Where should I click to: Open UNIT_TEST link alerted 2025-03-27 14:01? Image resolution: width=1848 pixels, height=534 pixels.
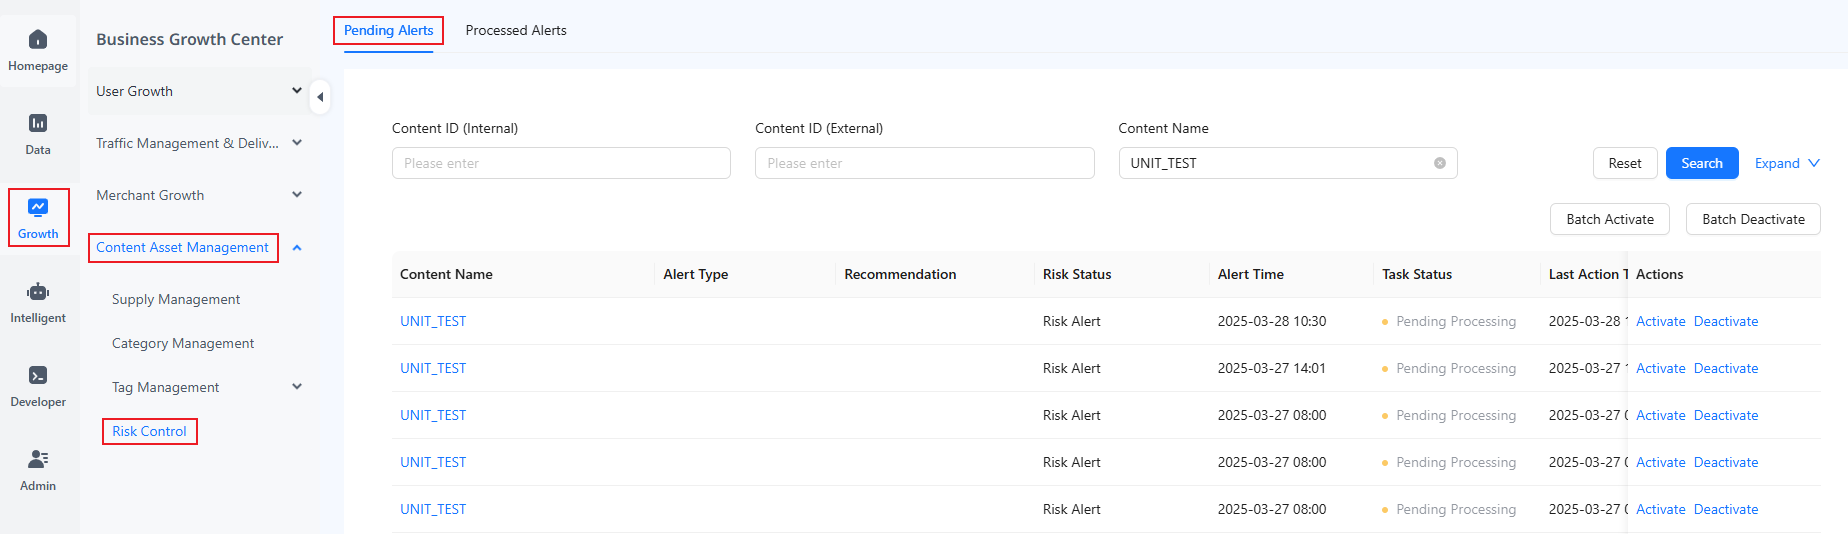tap(433, 368)
